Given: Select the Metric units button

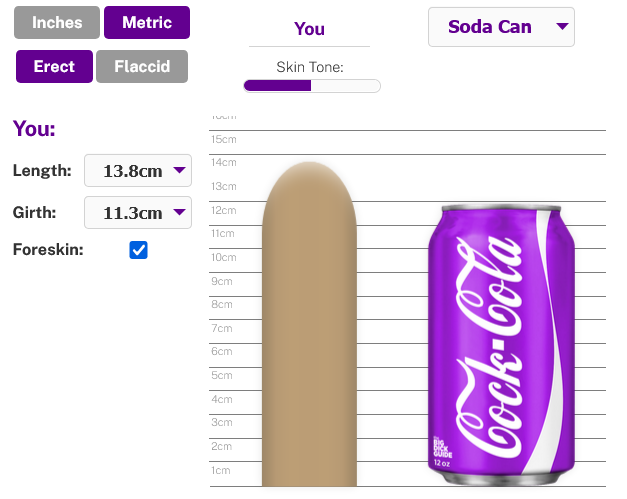Looking at the screenshot, I should click(x=147, y=22).
